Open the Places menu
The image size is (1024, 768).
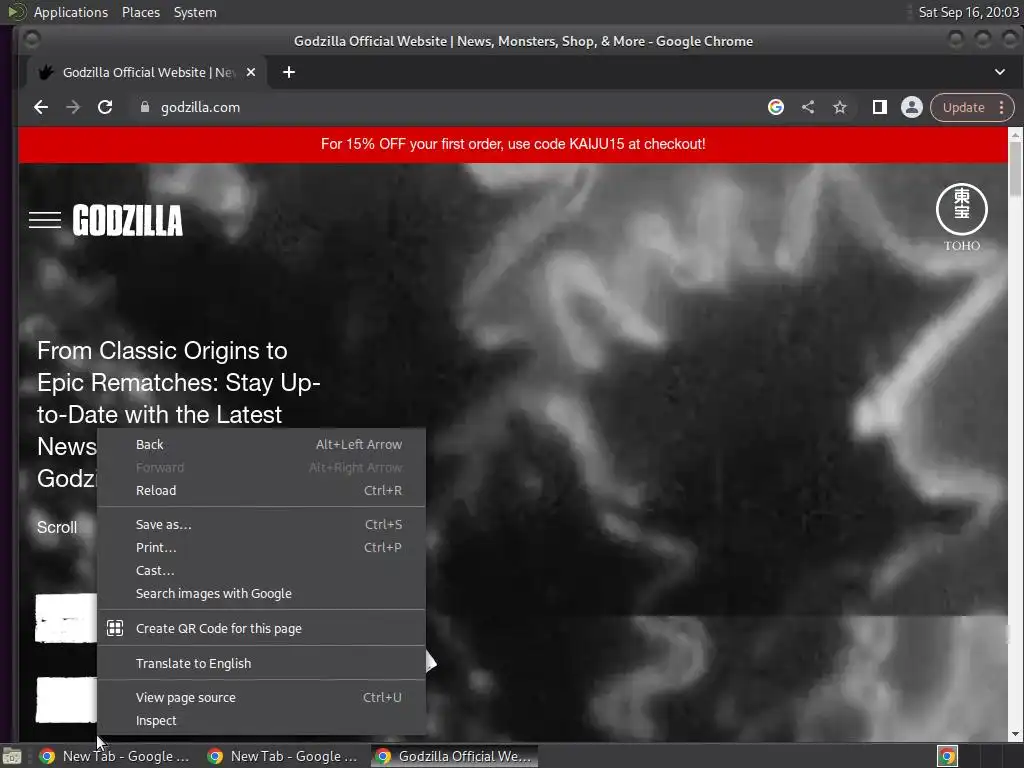141,12
